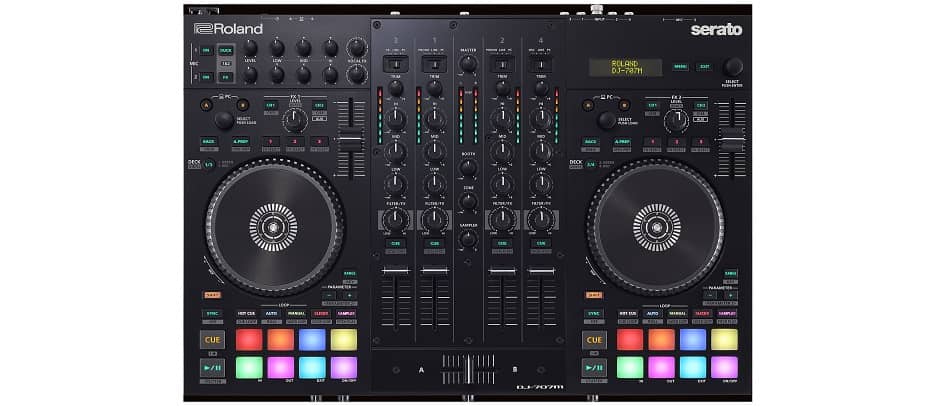
Task: Toggle the MIC 1 ON button
Action: coord(206,50)
